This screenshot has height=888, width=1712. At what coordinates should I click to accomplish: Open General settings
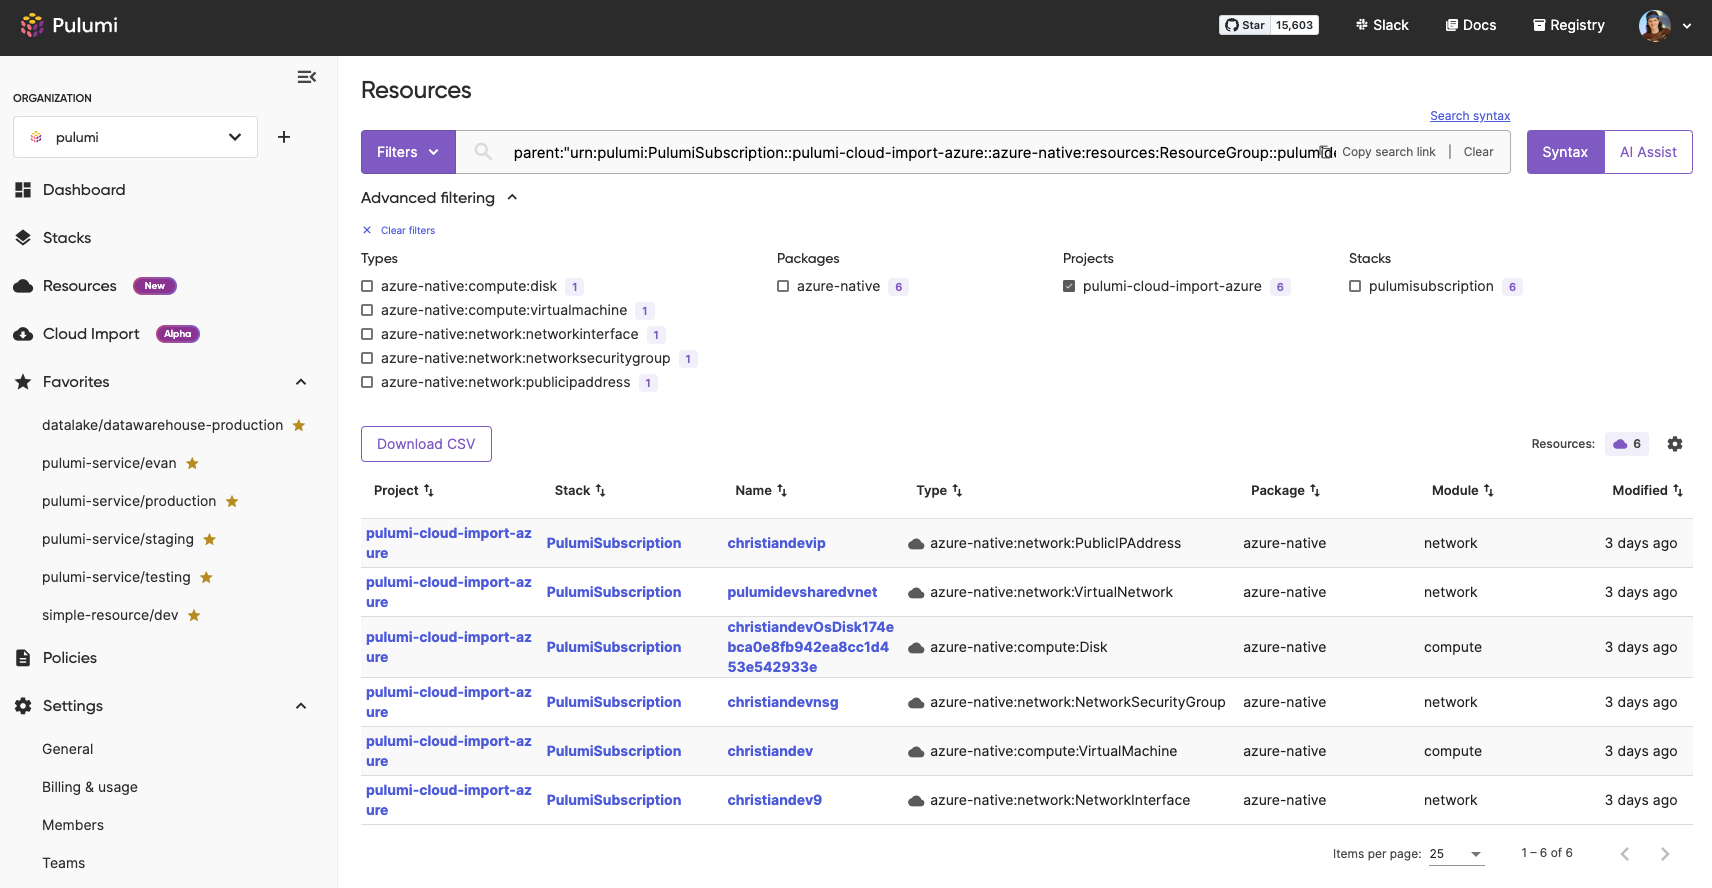point(67,749)
